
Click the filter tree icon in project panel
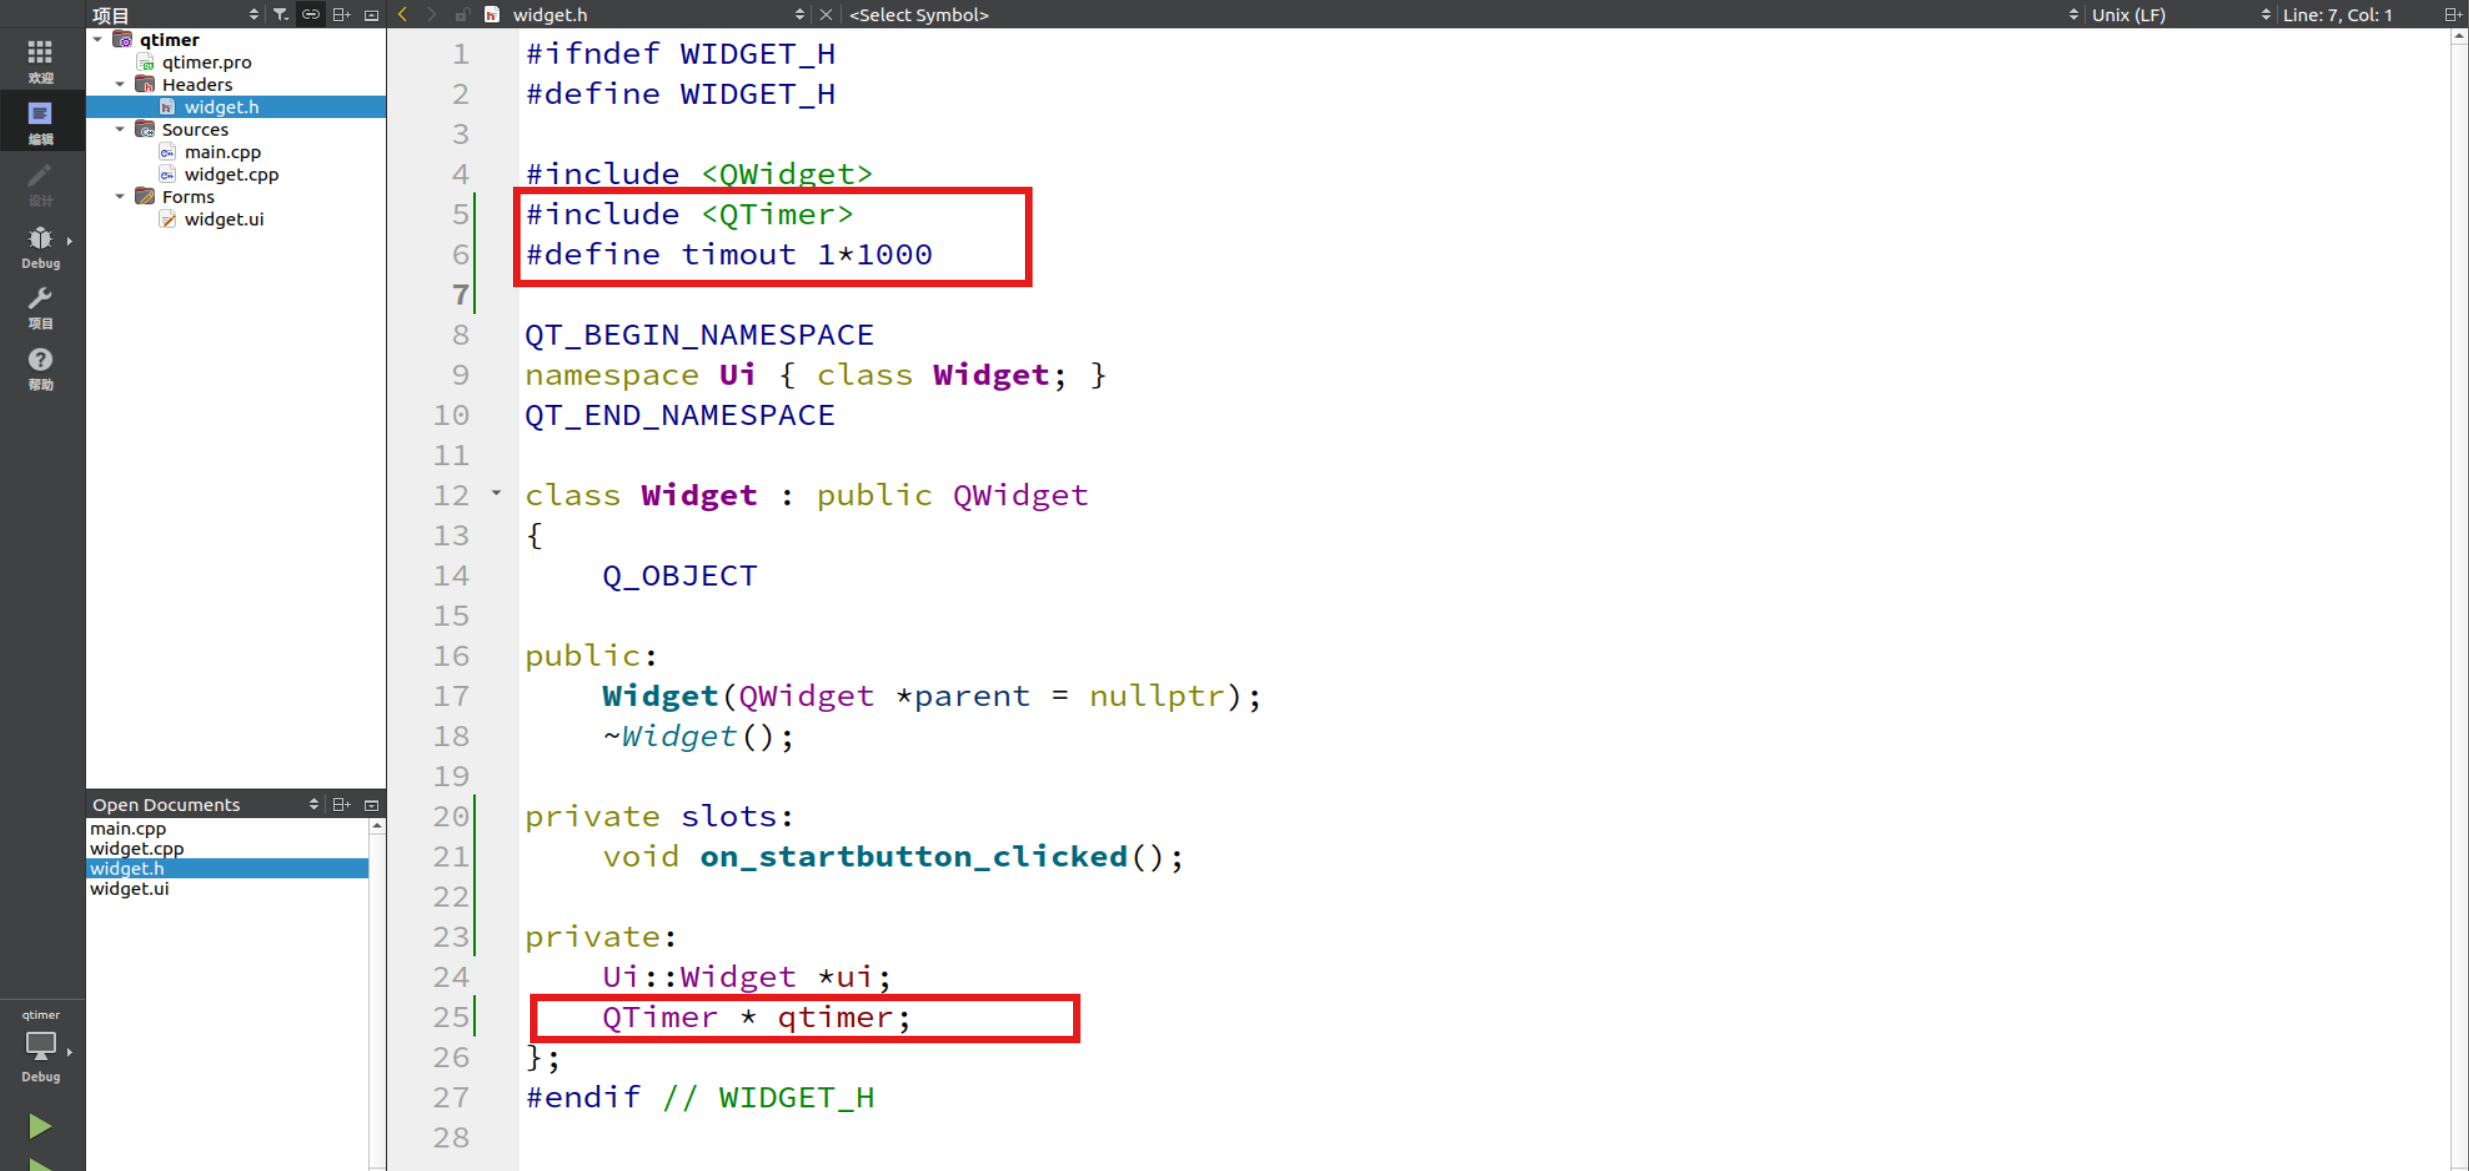(x=281, y=14)
